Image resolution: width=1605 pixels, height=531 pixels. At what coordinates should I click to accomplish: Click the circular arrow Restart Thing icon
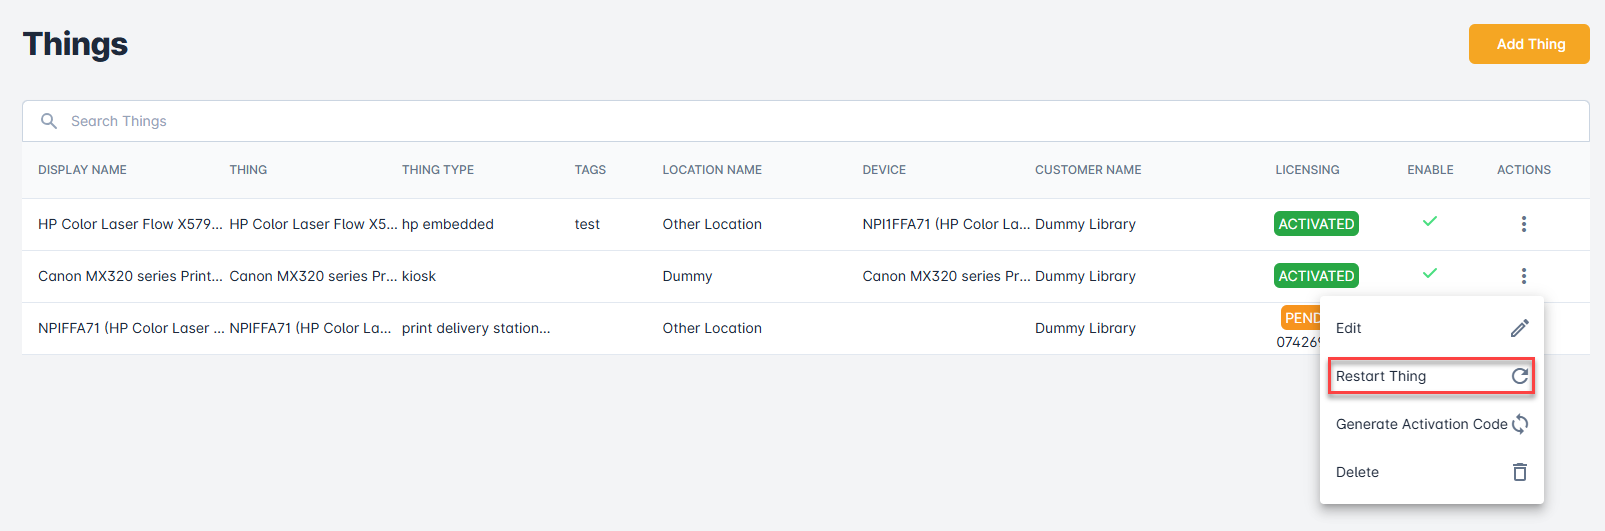[x=1519, y=376]
